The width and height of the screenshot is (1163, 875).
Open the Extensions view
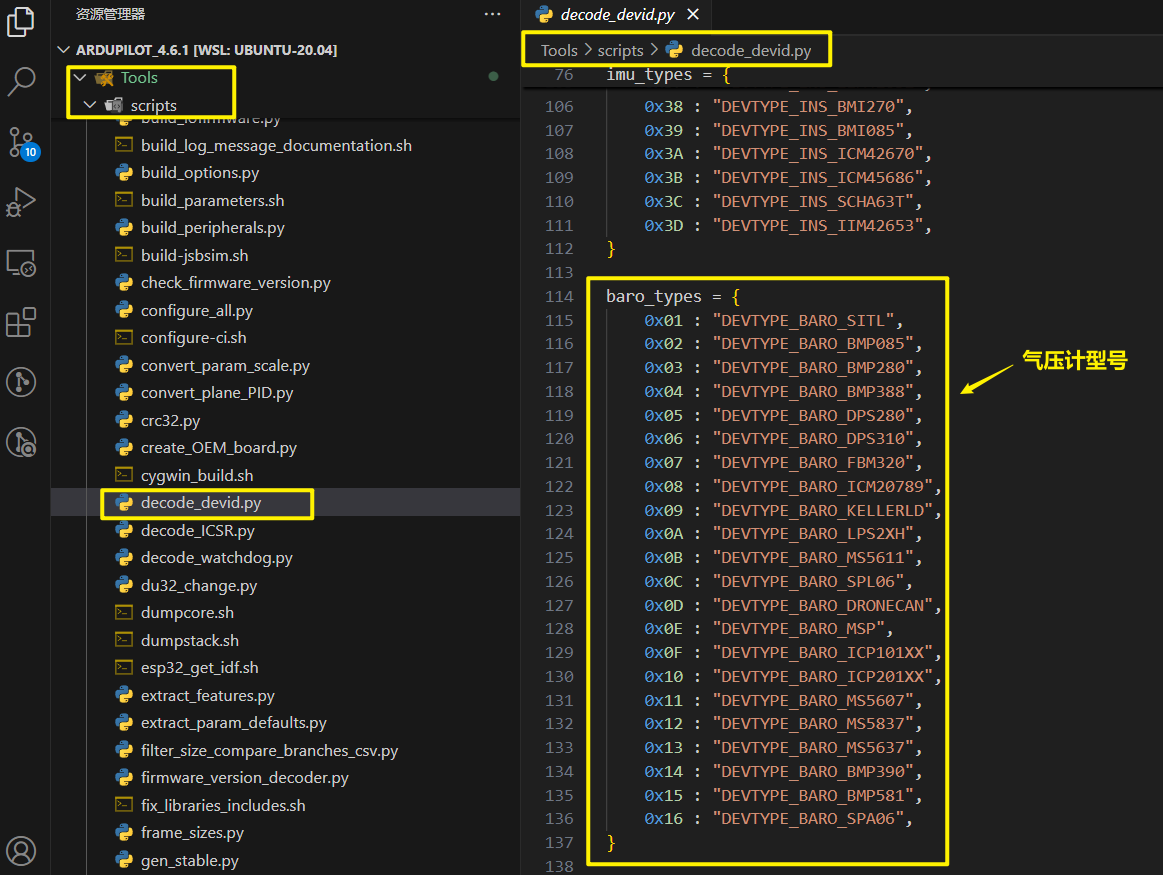click(21, 322)
